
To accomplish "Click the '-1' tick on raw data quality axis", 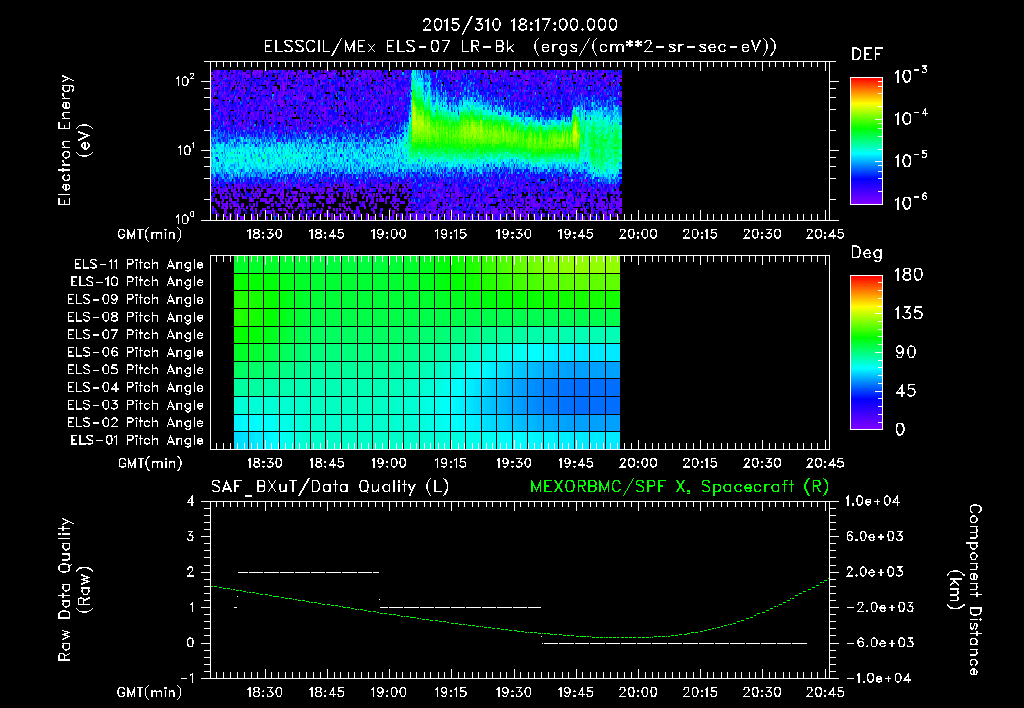I will pyautogui.click(x=187, y=678).
